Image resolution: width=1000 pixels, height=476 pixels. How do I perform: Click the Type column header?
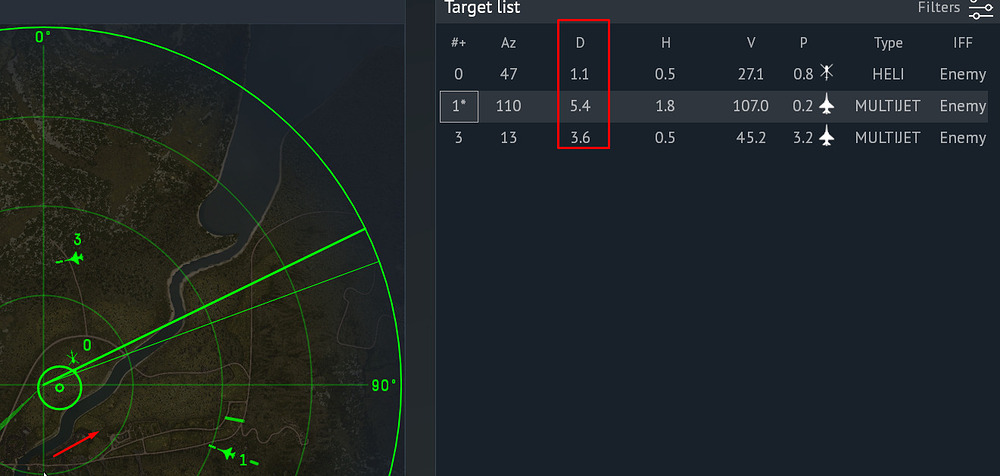[888, 43]
